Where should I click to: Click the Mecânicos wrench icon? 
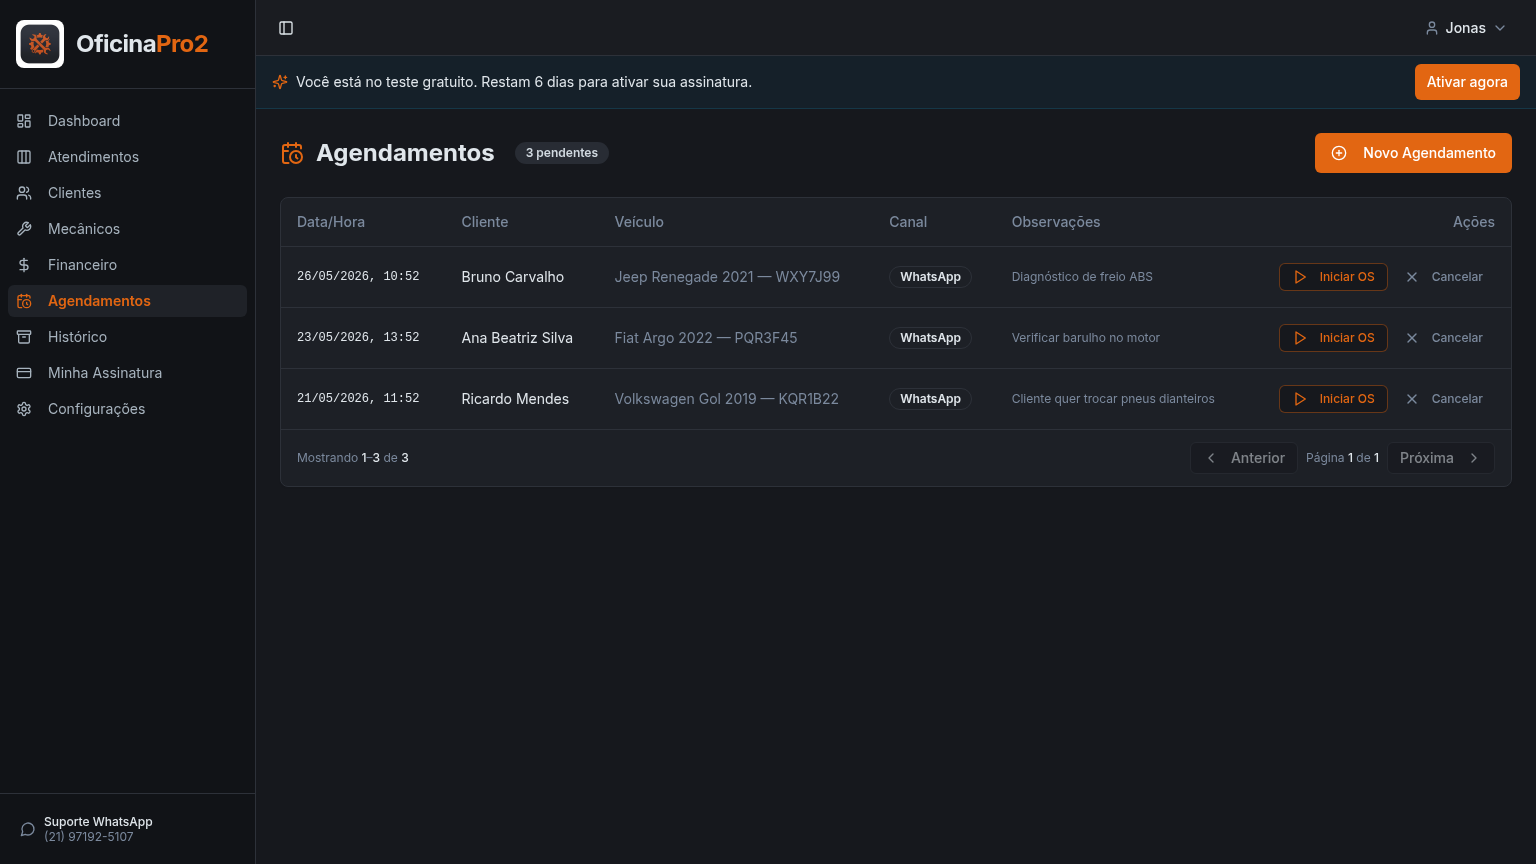(24, 229)
